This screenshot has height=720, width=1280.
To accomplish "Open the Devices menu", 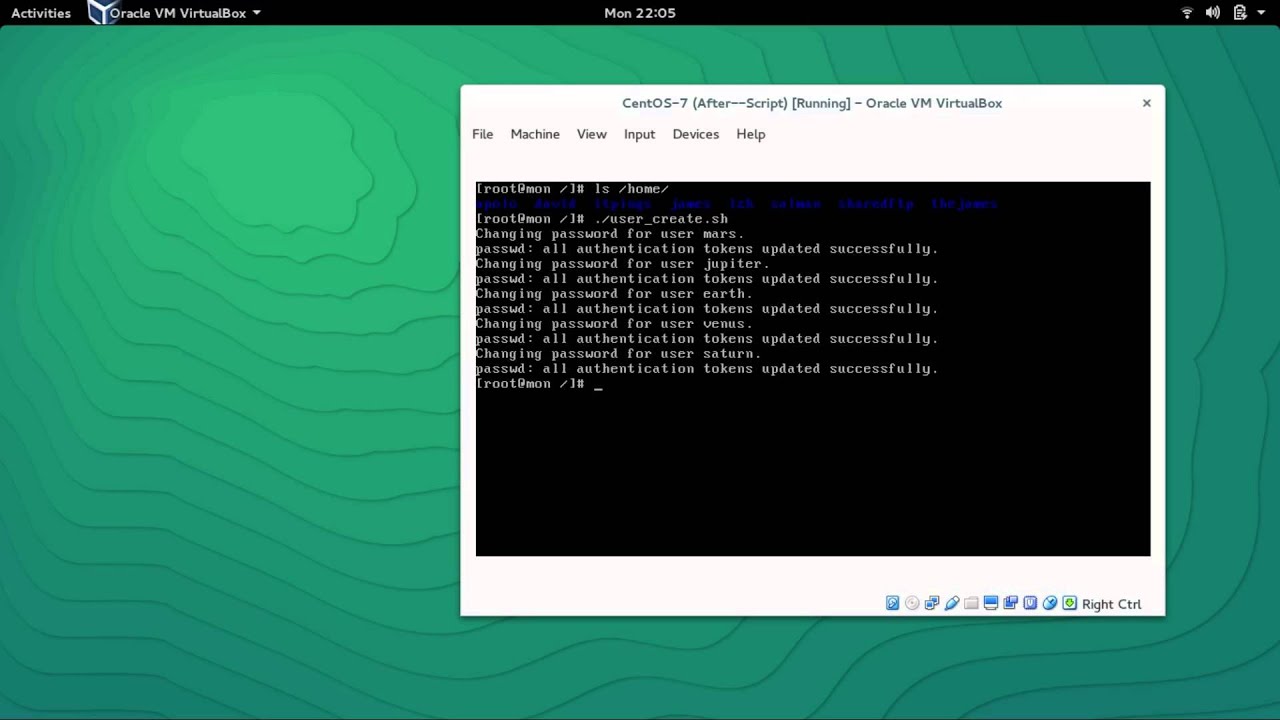I will tap(696, 134).
